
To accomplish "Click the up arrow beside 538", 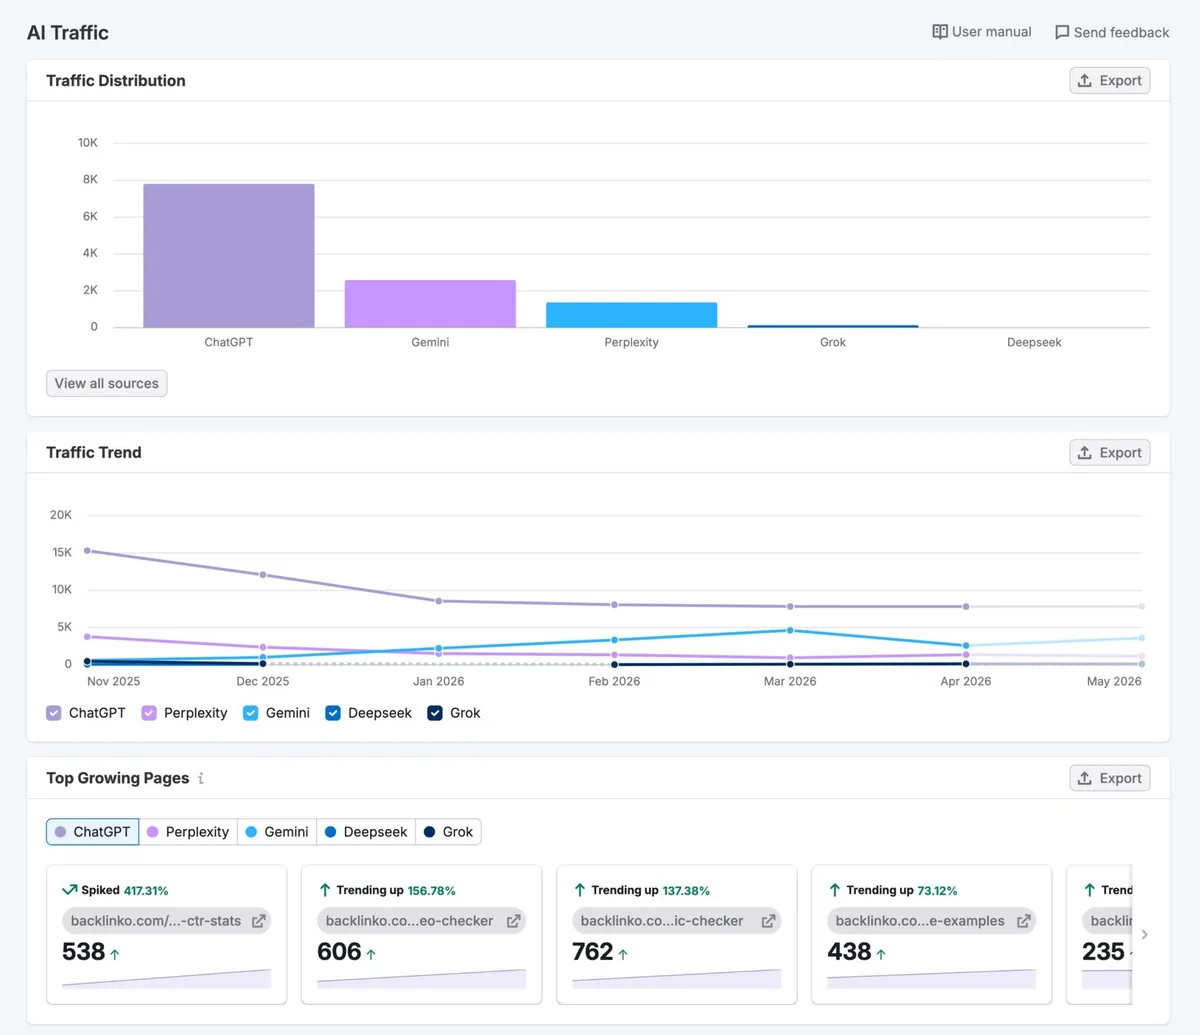I will tap(115, 955).
